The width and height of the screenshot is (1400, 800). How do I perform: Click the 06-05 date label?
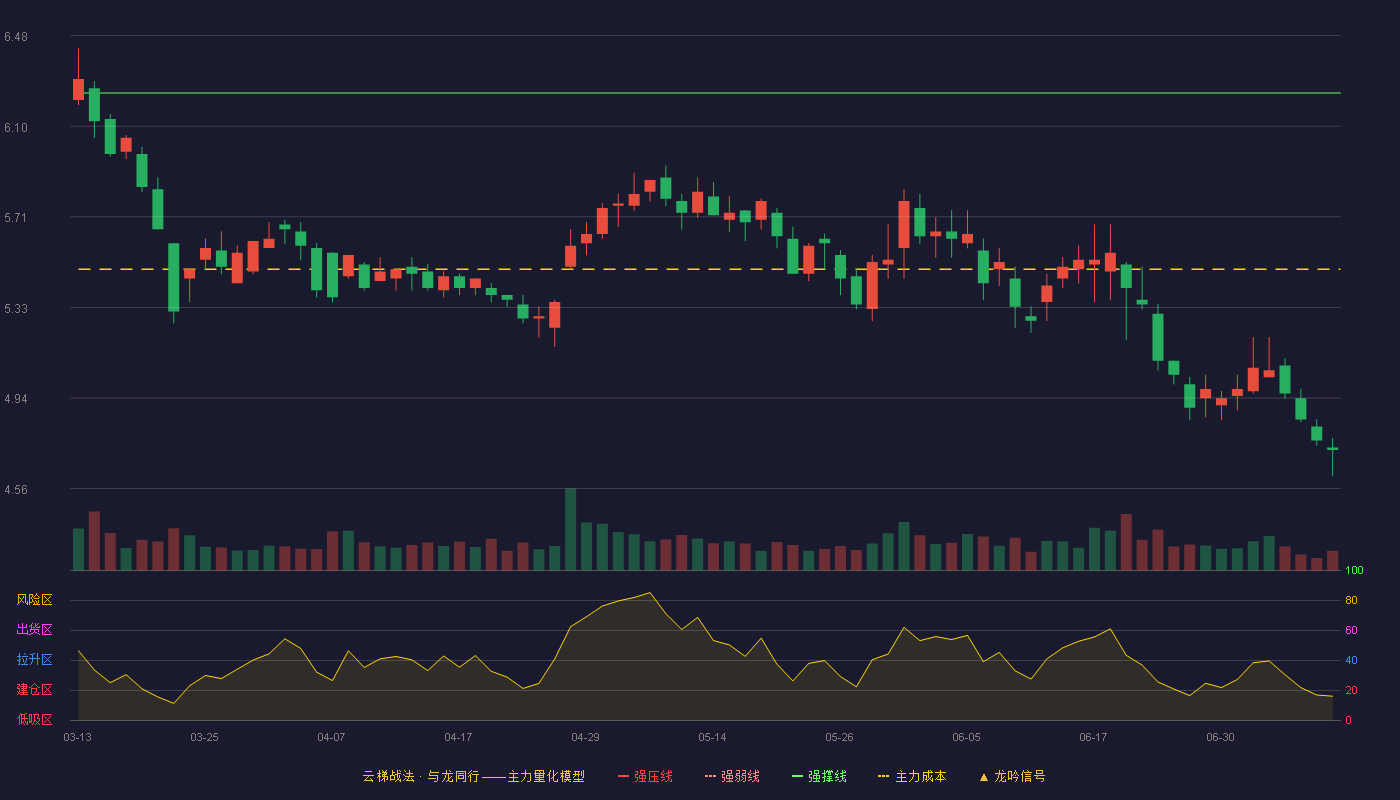966,737
